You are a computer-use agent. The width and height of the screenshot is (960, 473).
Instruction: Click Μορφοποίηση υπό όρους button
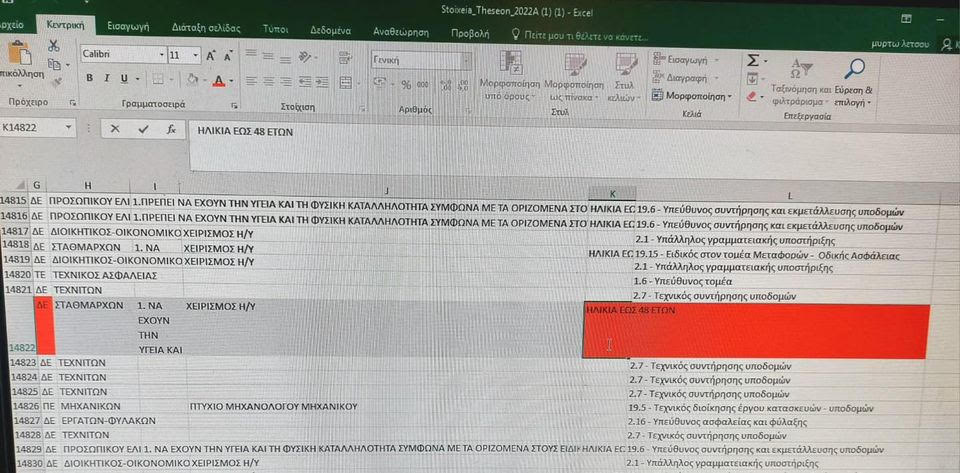(511, 75)
